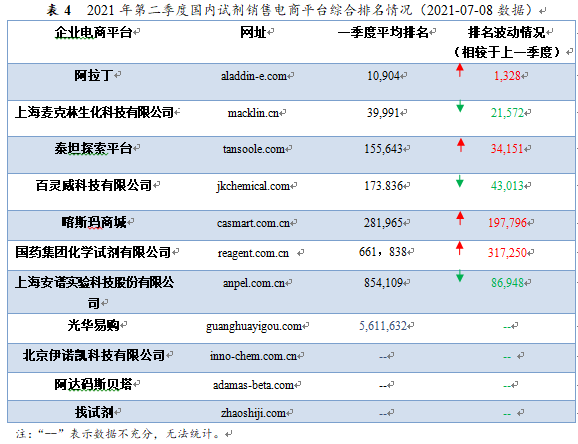Click the red up arrow in 阿拉丁 row
This screenshot has width=578, height=444.
pyautogui.click(x=460, y=70)
